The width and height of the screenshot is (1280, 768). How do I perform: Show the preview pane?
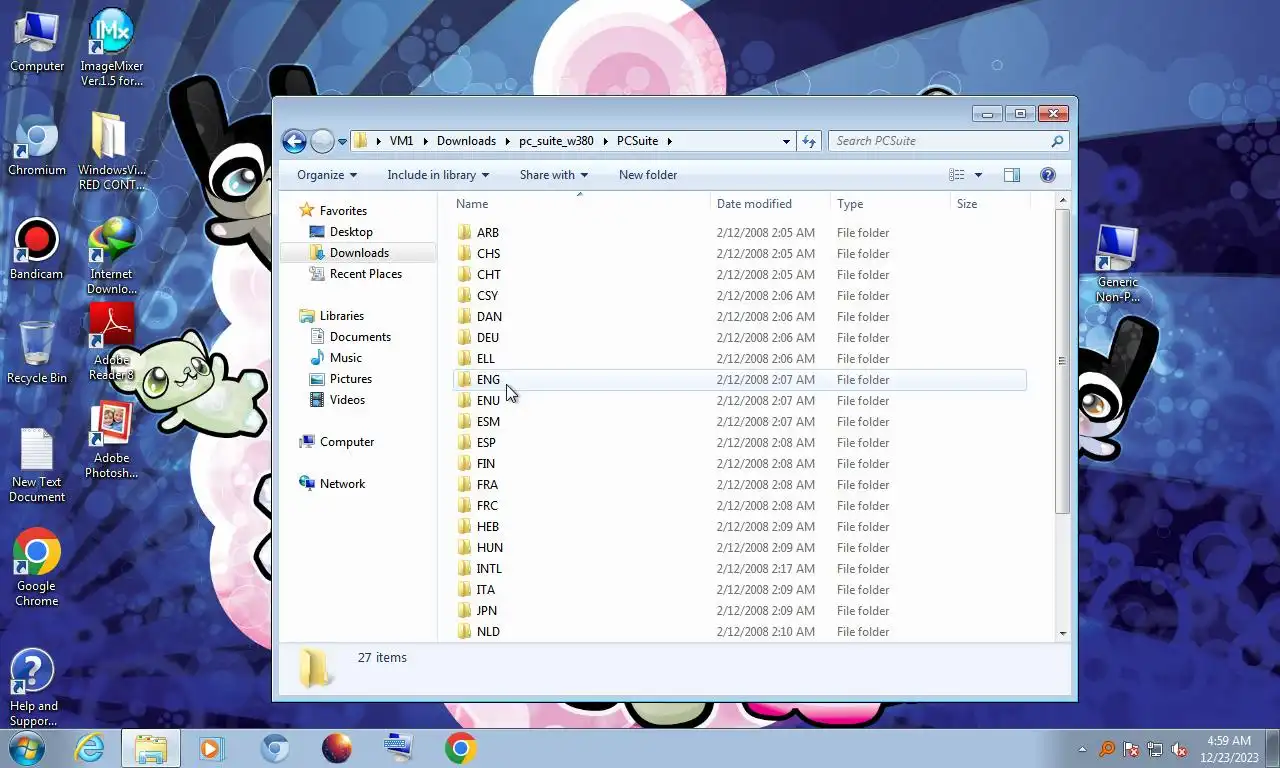(1012, 175)
